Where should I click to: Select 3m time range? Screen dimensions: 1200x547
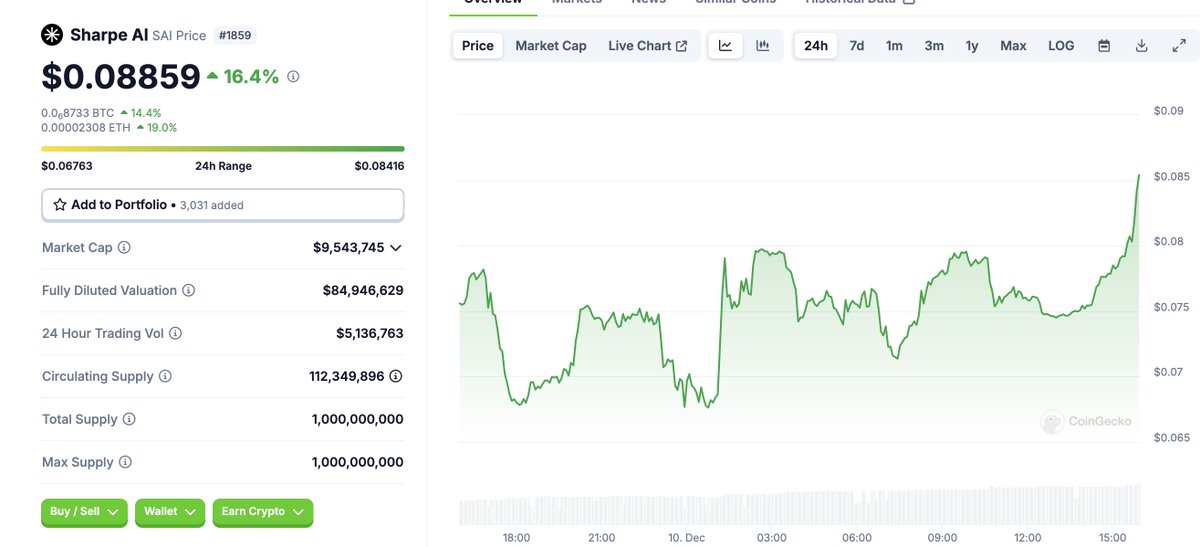pos(934,46)
